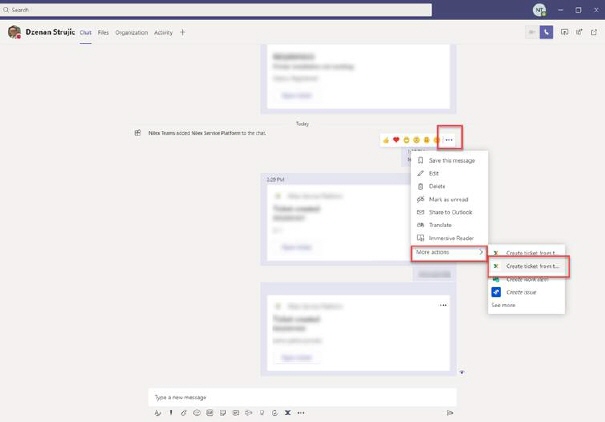
Task: Open more compose options ellipsis
Action: (x=301, y=412)
